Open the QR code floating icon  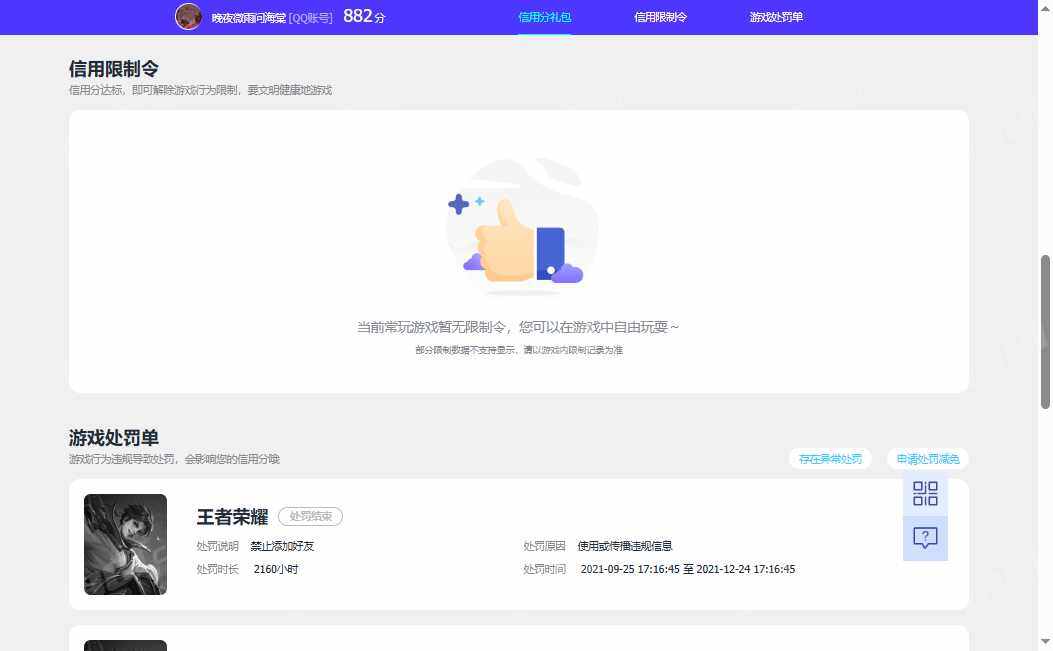(x=925, y=494)
